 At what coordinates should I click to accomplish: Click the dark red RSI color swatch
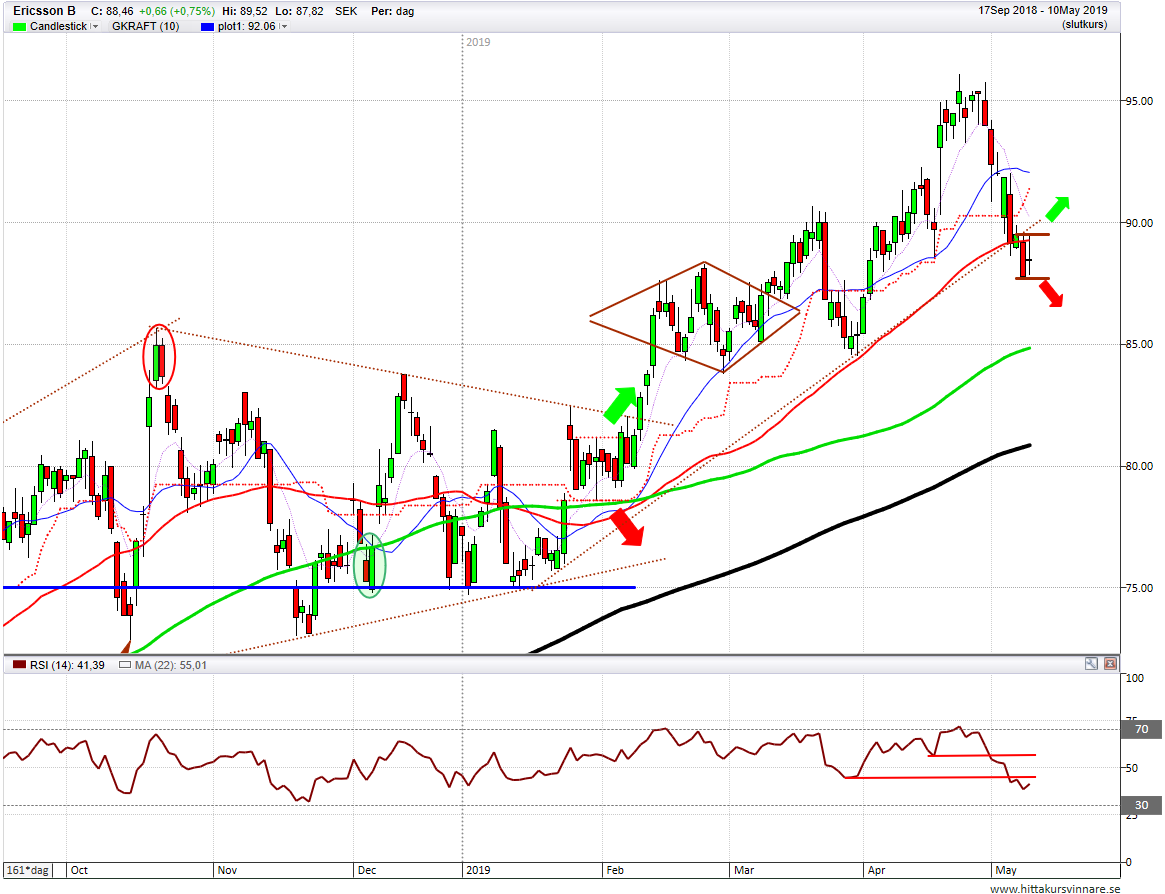point(19,665)
